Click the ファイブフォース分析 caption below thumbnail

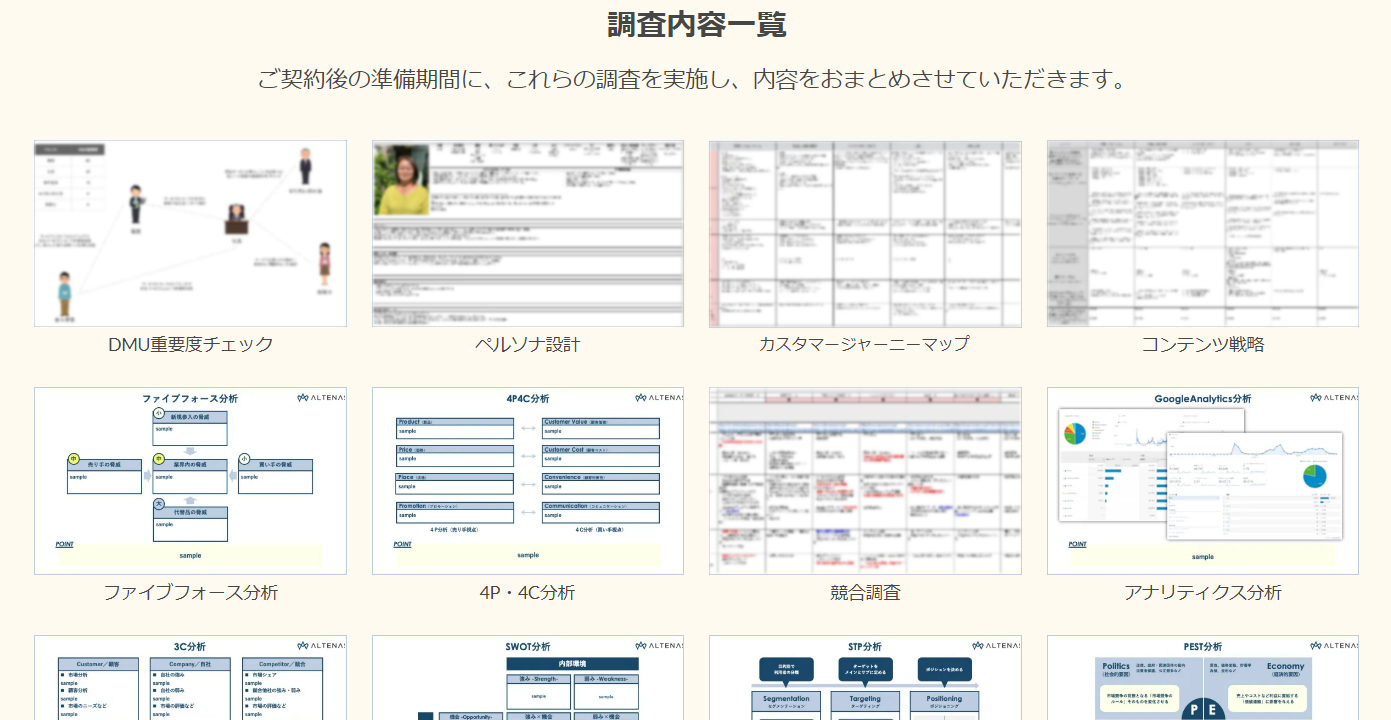[190, 592]
